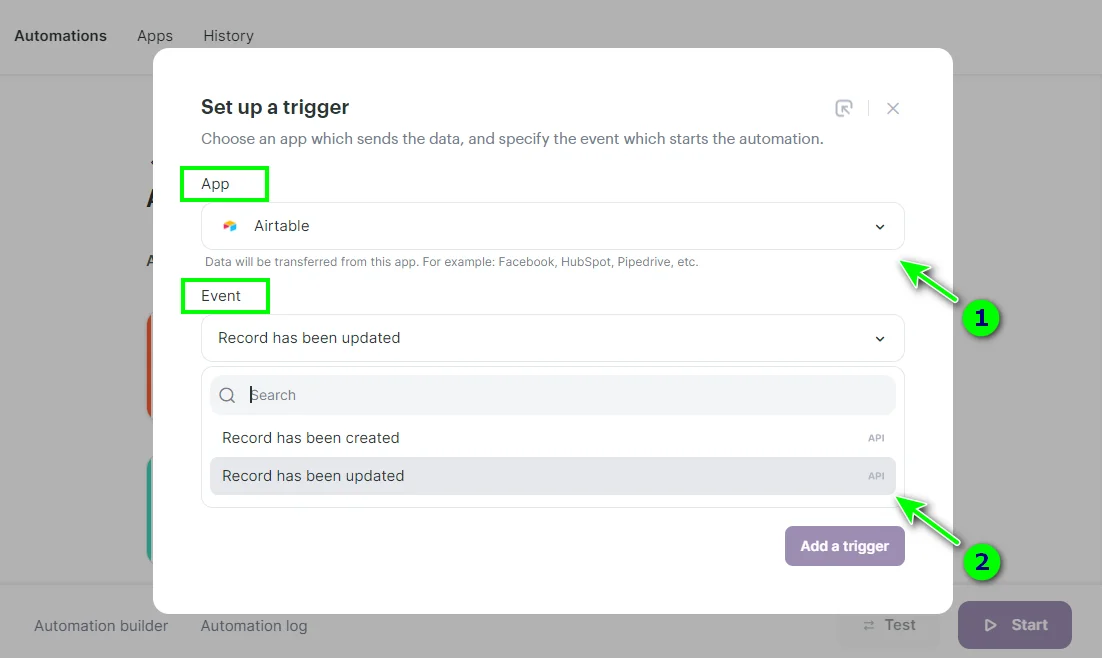Choose "Record has been updated" in list
Screen dimensions: 1102x658
pyautogui.click(x=313, y=476)
